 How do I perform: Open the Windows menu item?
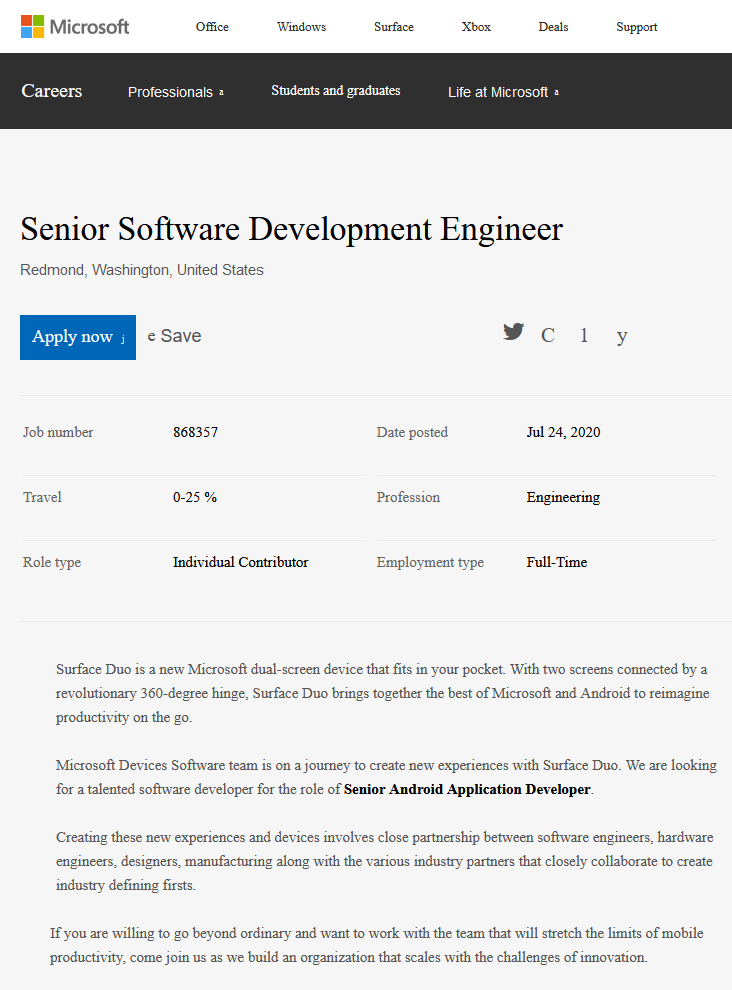point(301,27)
